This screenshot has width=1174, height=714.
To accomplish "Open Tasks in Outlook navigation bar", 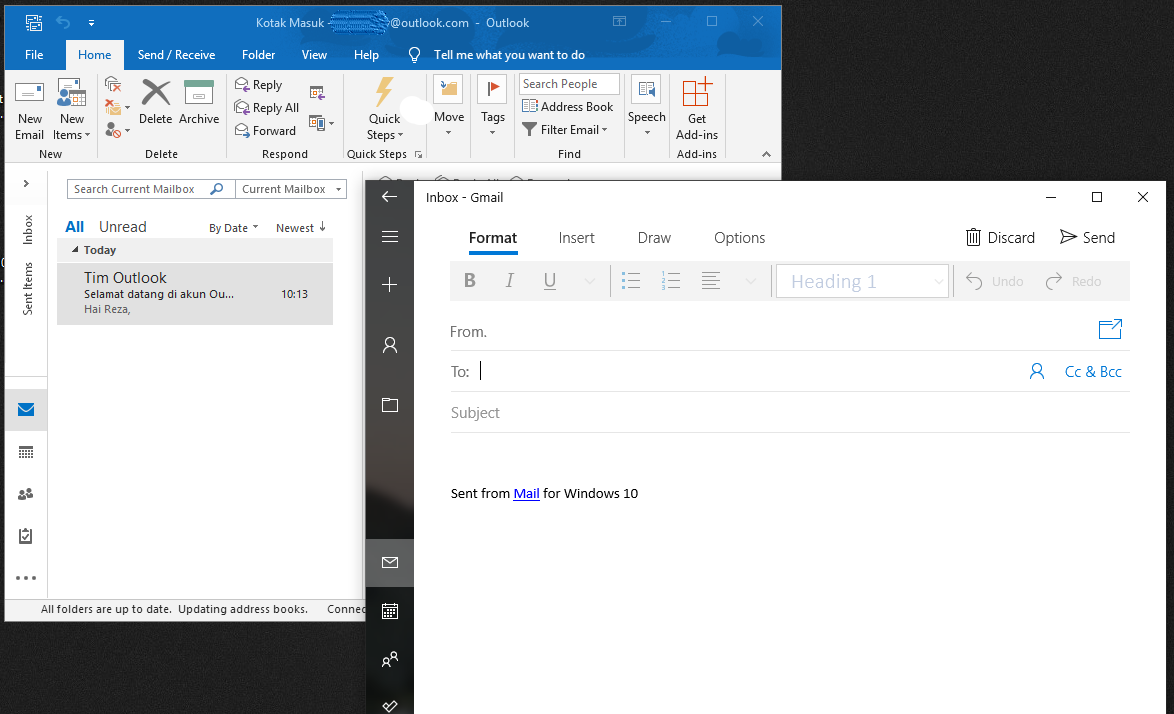I will coord(26,536).
